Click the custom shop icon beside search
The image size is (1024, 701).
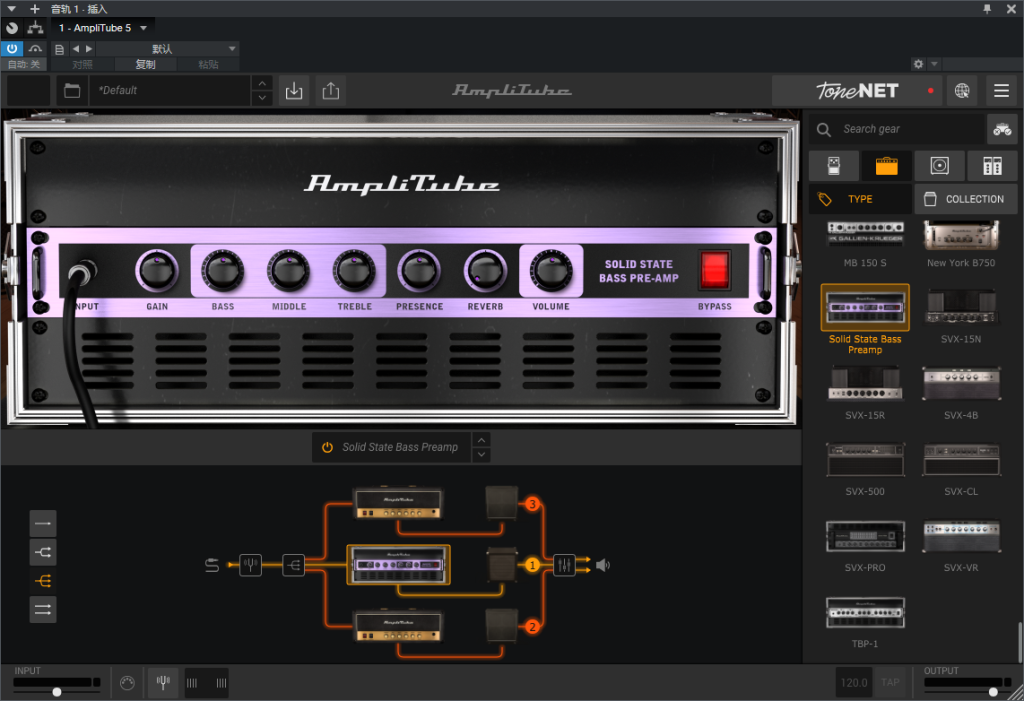[x=1002, y=129]
